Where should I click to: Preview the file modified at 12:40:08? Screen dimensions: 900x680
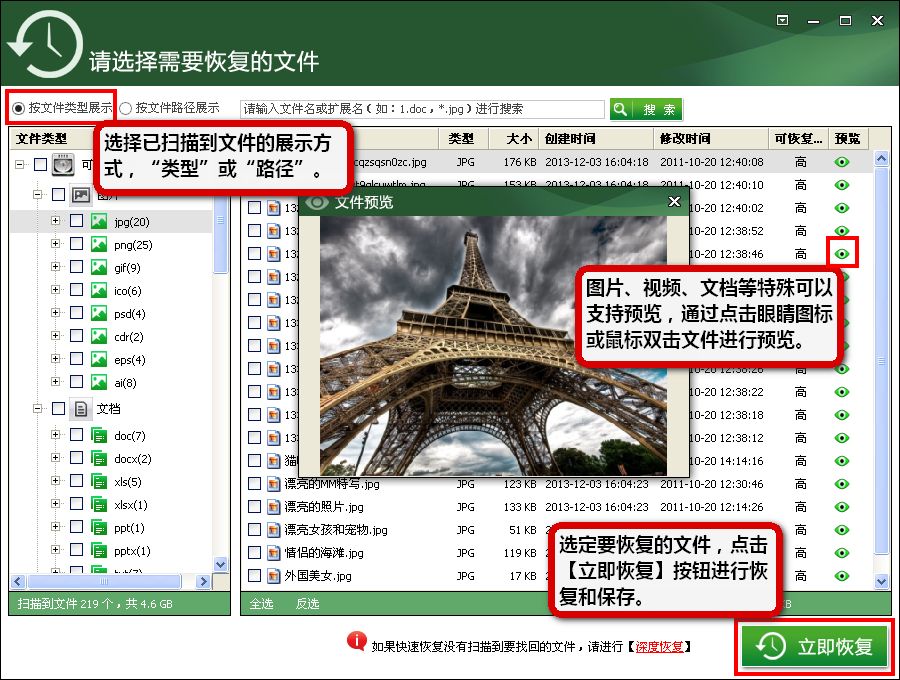click(x=841, y=162)
